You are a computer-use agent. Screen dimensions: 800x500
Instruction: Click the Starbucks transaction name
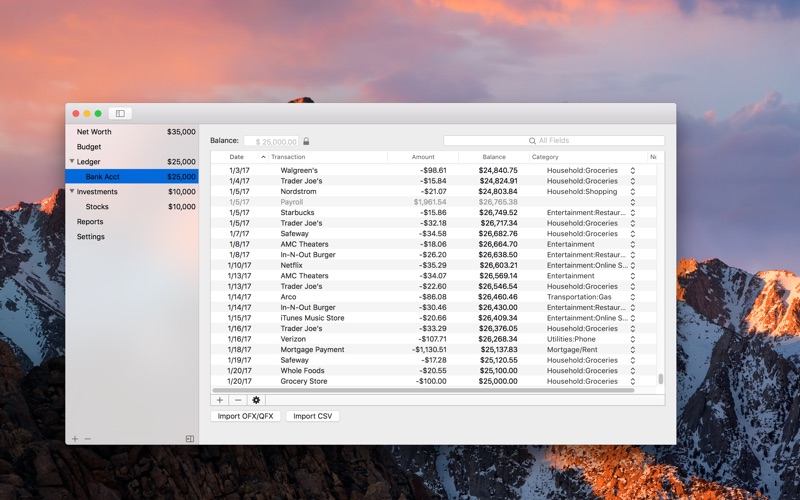(297, 213)
